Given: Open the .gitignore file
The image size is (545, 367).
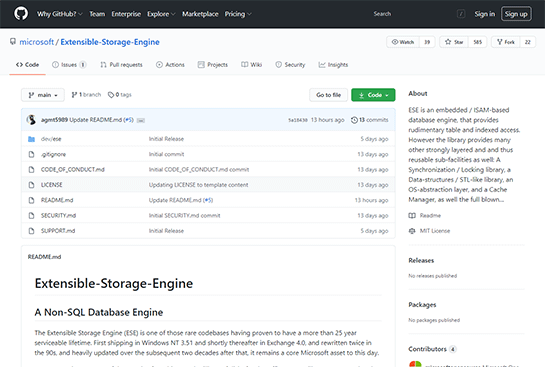Looking at the screenshot, I should [x=53, y=154].
